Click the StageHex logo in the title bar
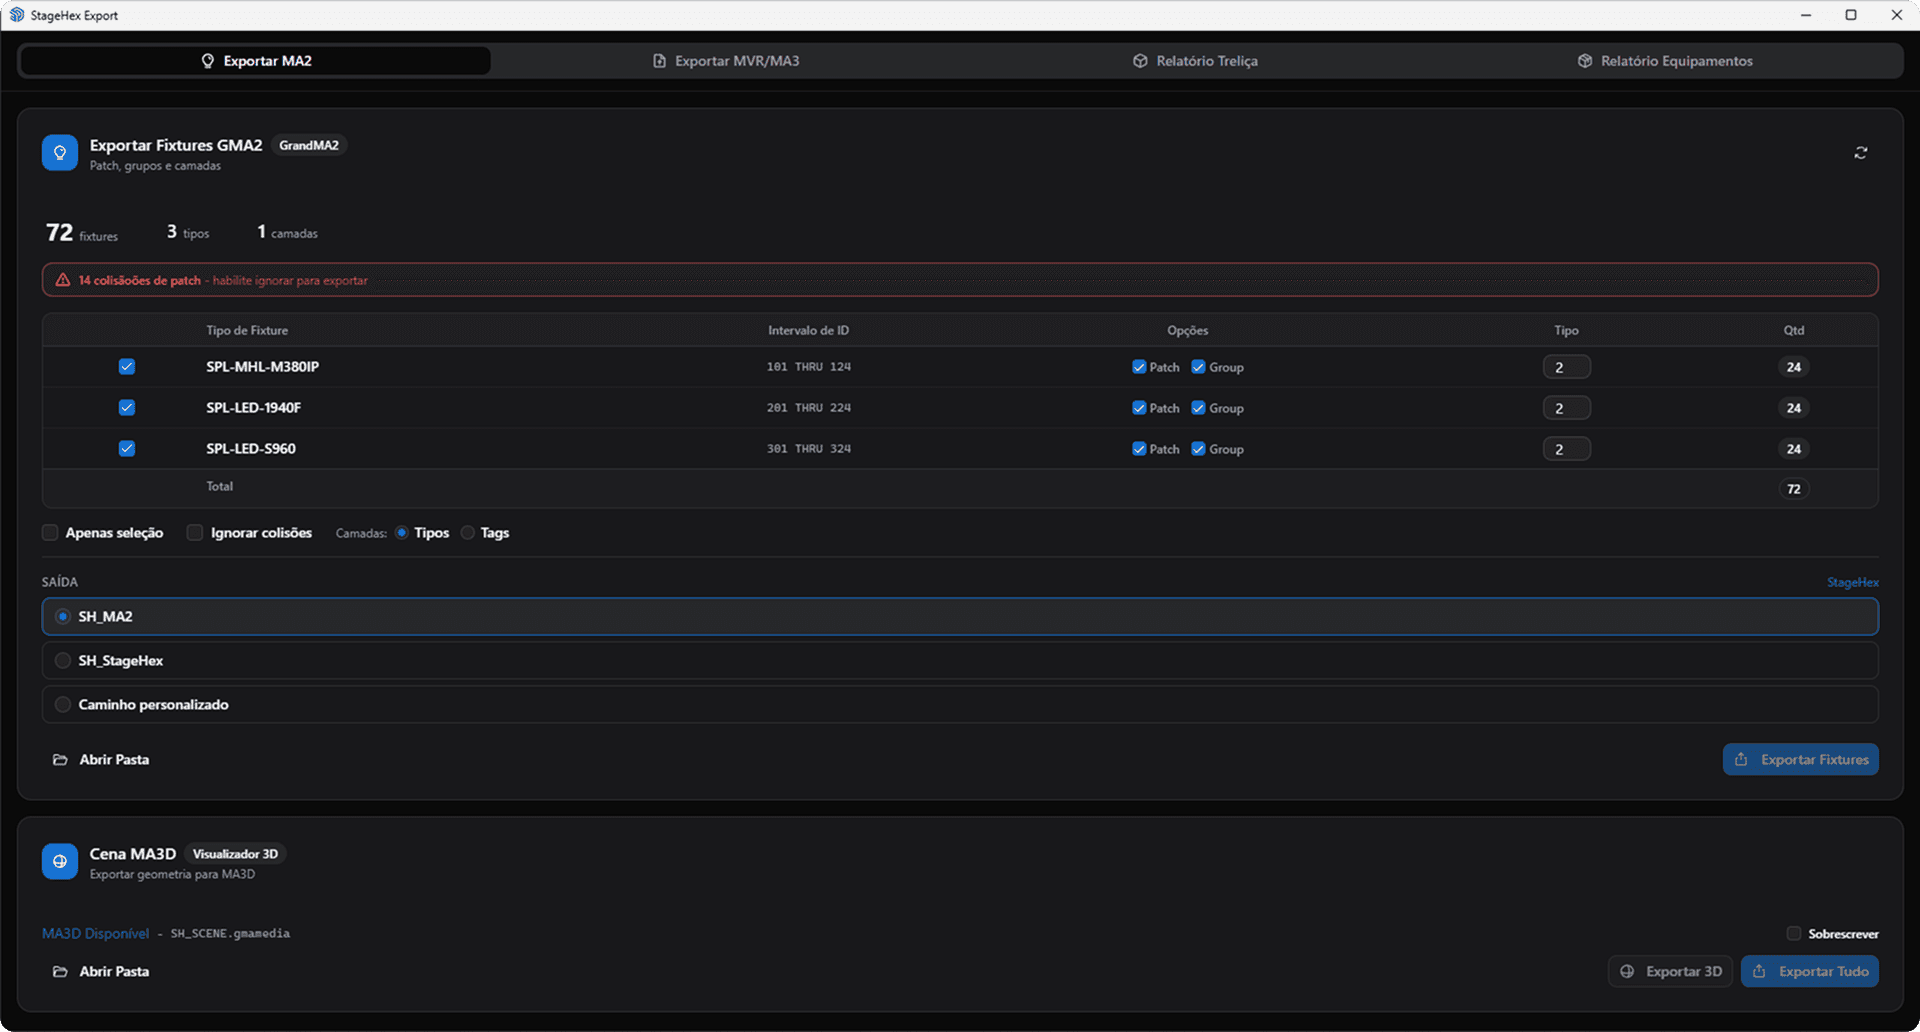Viewport: 1920px width, 1032px height. click(16, 15)
